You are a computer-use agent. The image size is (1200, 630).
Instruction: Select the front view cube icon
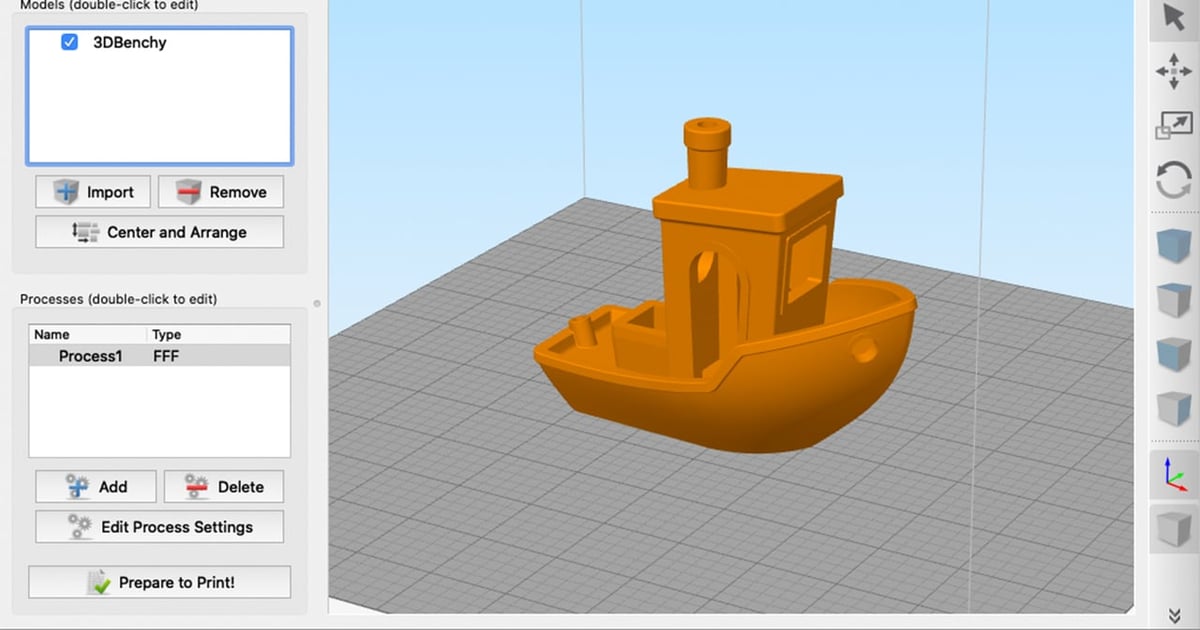click(x=1174, y=355)
